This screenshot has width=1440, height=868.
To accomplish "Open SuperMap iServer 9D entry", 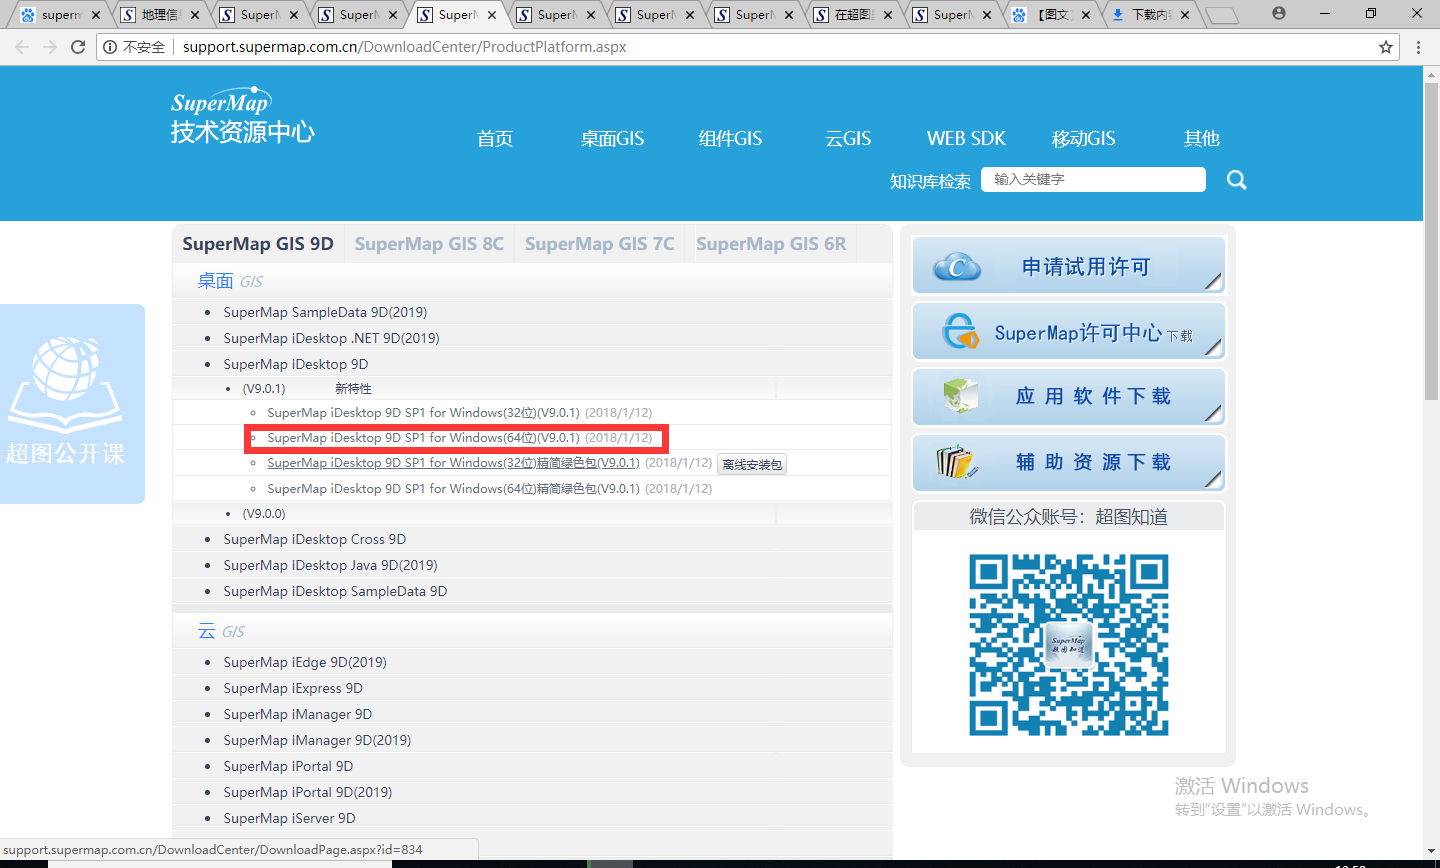I will [x=289, y=818].
